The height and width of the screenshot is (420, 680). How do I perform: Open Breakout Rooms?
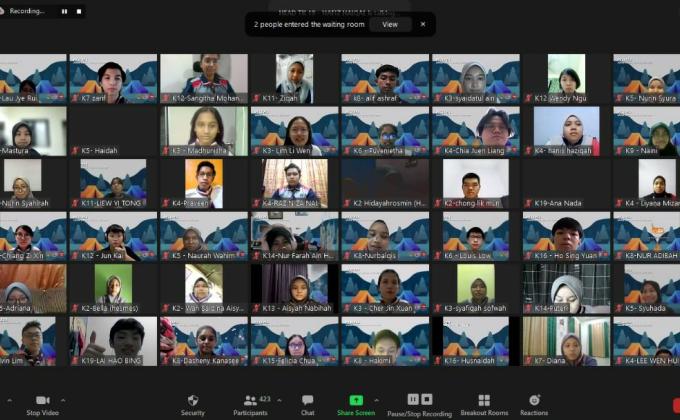click(x=484, y=402)
